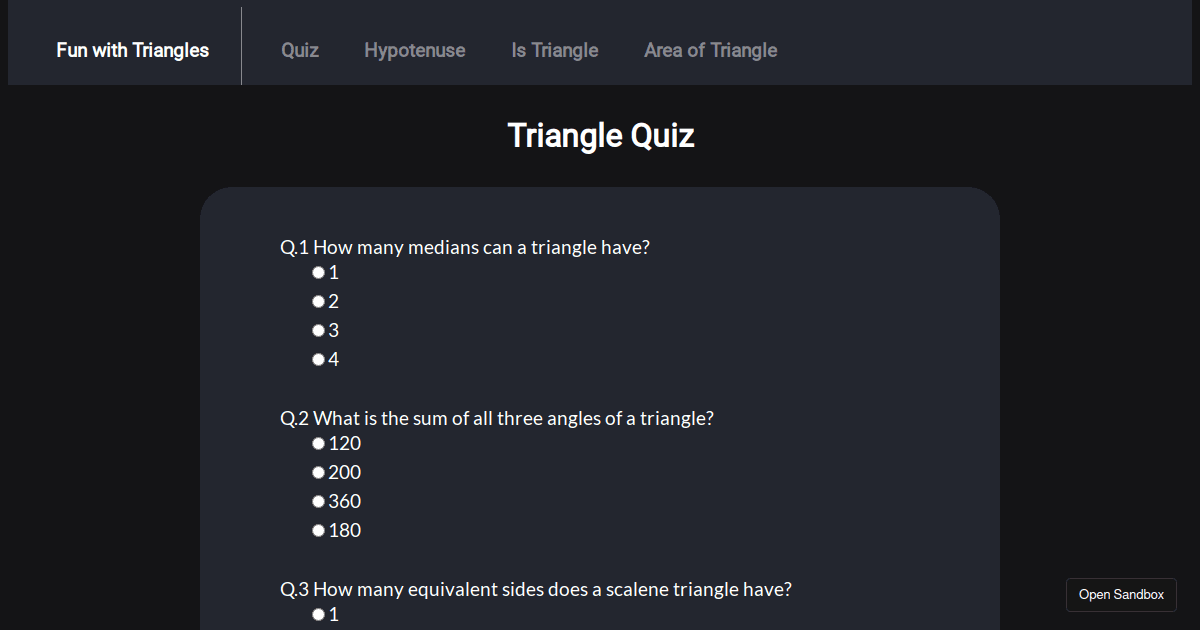Click the Triangle Quiz heading
This screenshot has width=1200, height=630.
point(600,135)
